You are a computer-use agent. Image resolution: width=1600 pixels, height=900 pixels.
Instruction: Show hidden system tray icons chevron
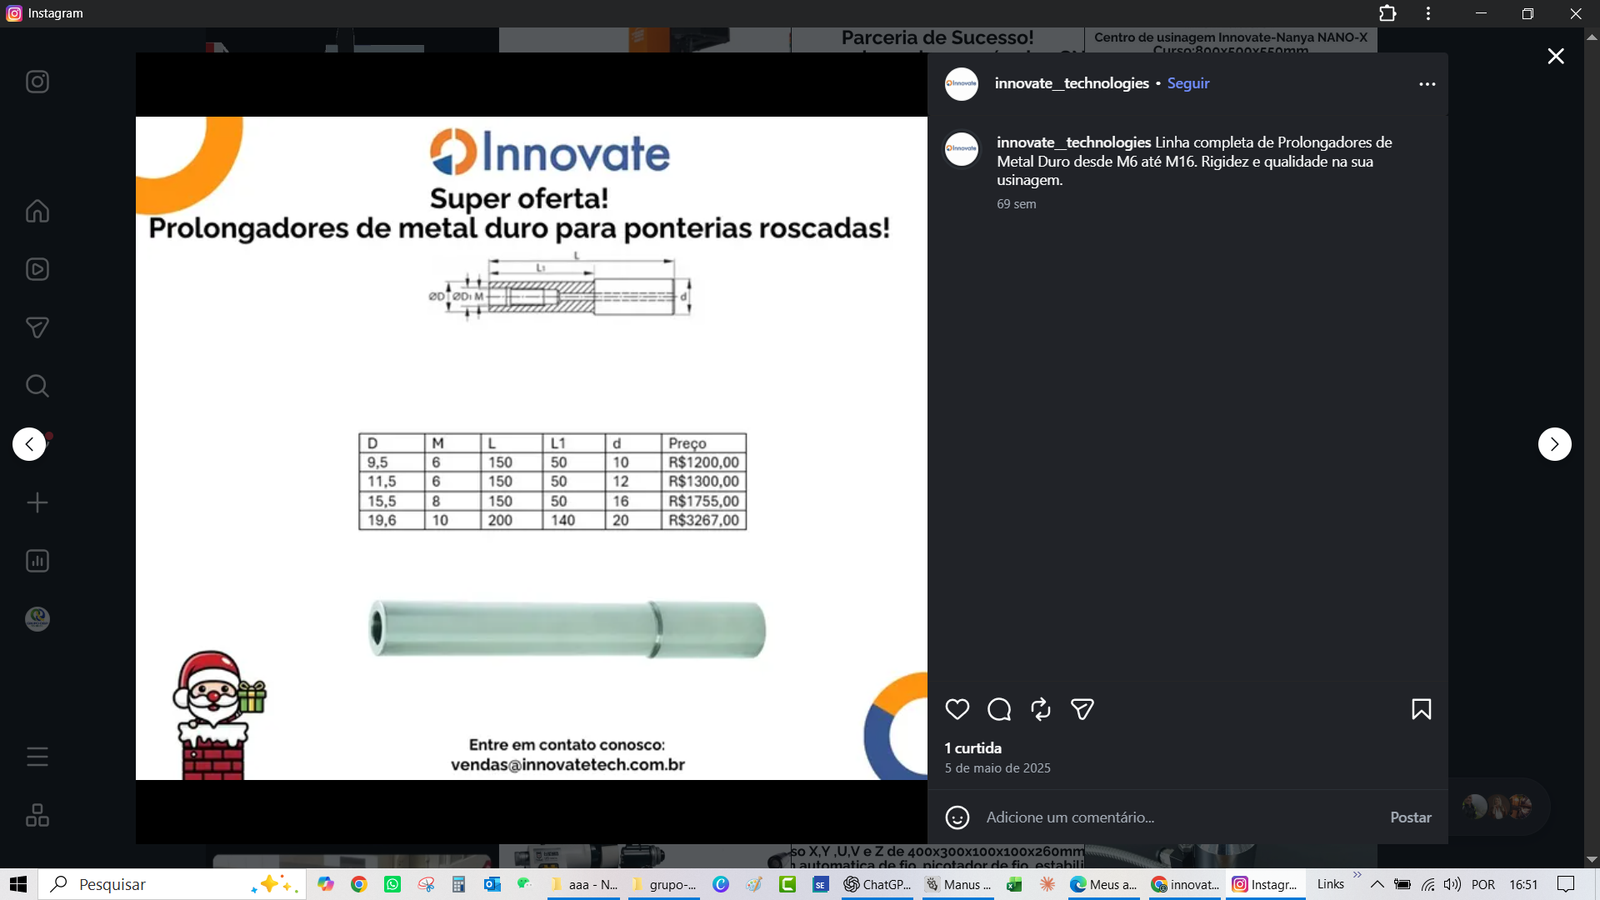point(1377,884)
